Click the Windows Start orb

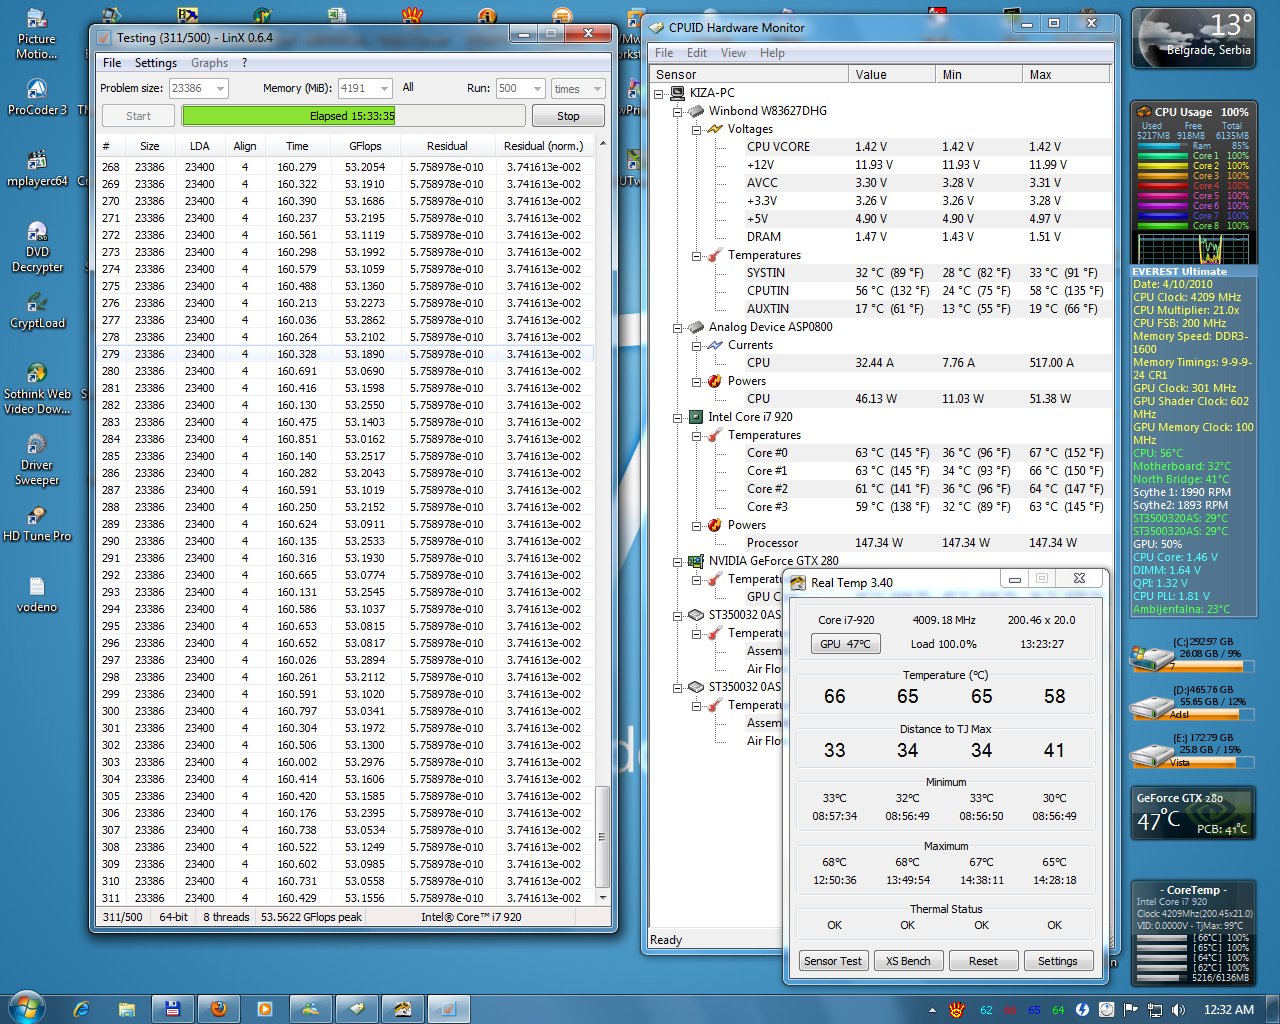(x=25, y=1007)
